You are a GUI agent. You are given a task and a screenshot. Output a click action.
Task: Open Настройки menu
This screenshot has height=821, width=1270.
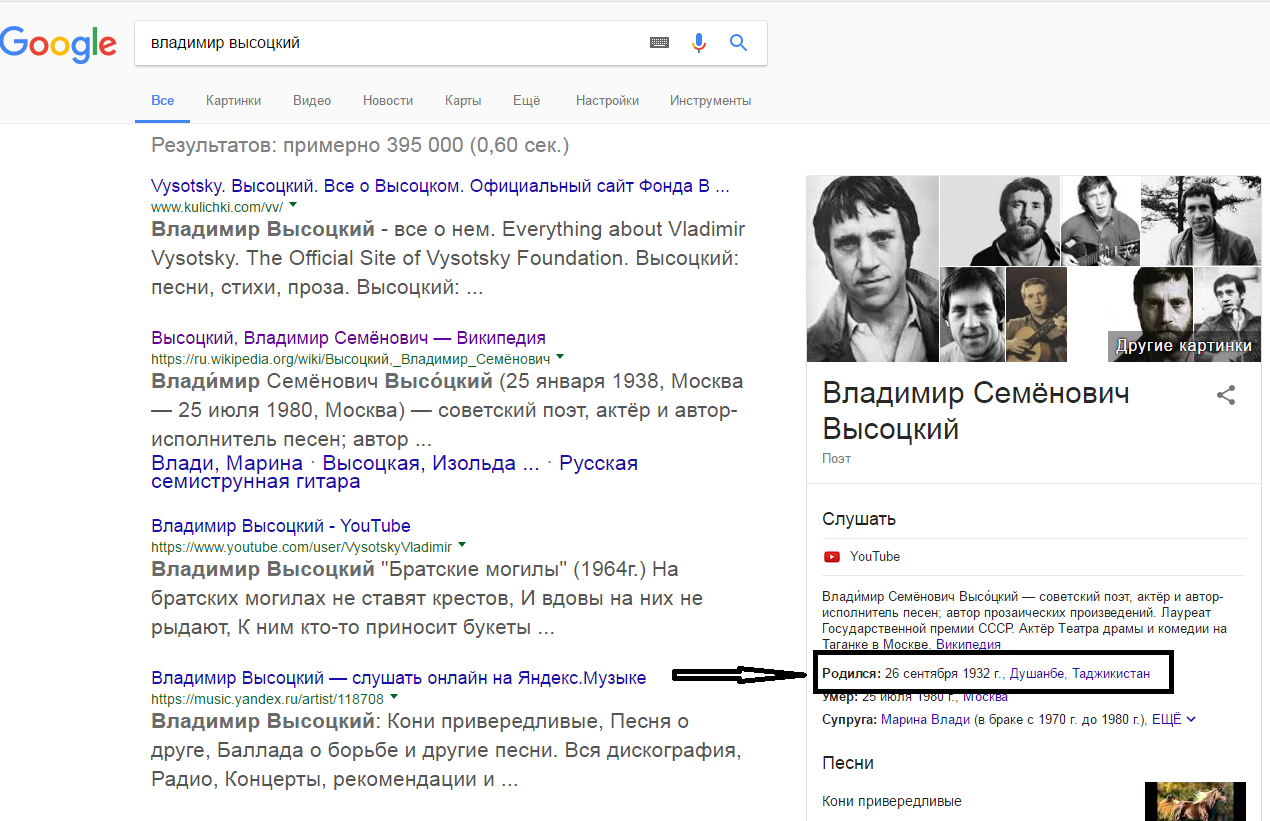607,100
